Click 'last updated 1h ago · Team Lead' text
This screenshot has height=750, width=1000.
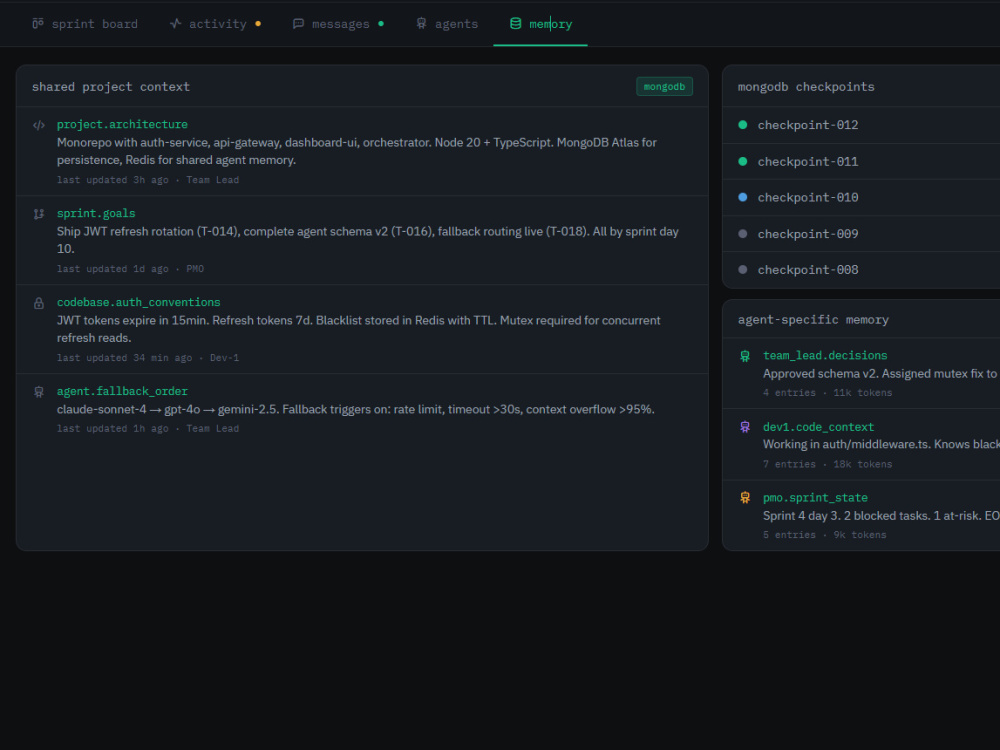[148, 429]
